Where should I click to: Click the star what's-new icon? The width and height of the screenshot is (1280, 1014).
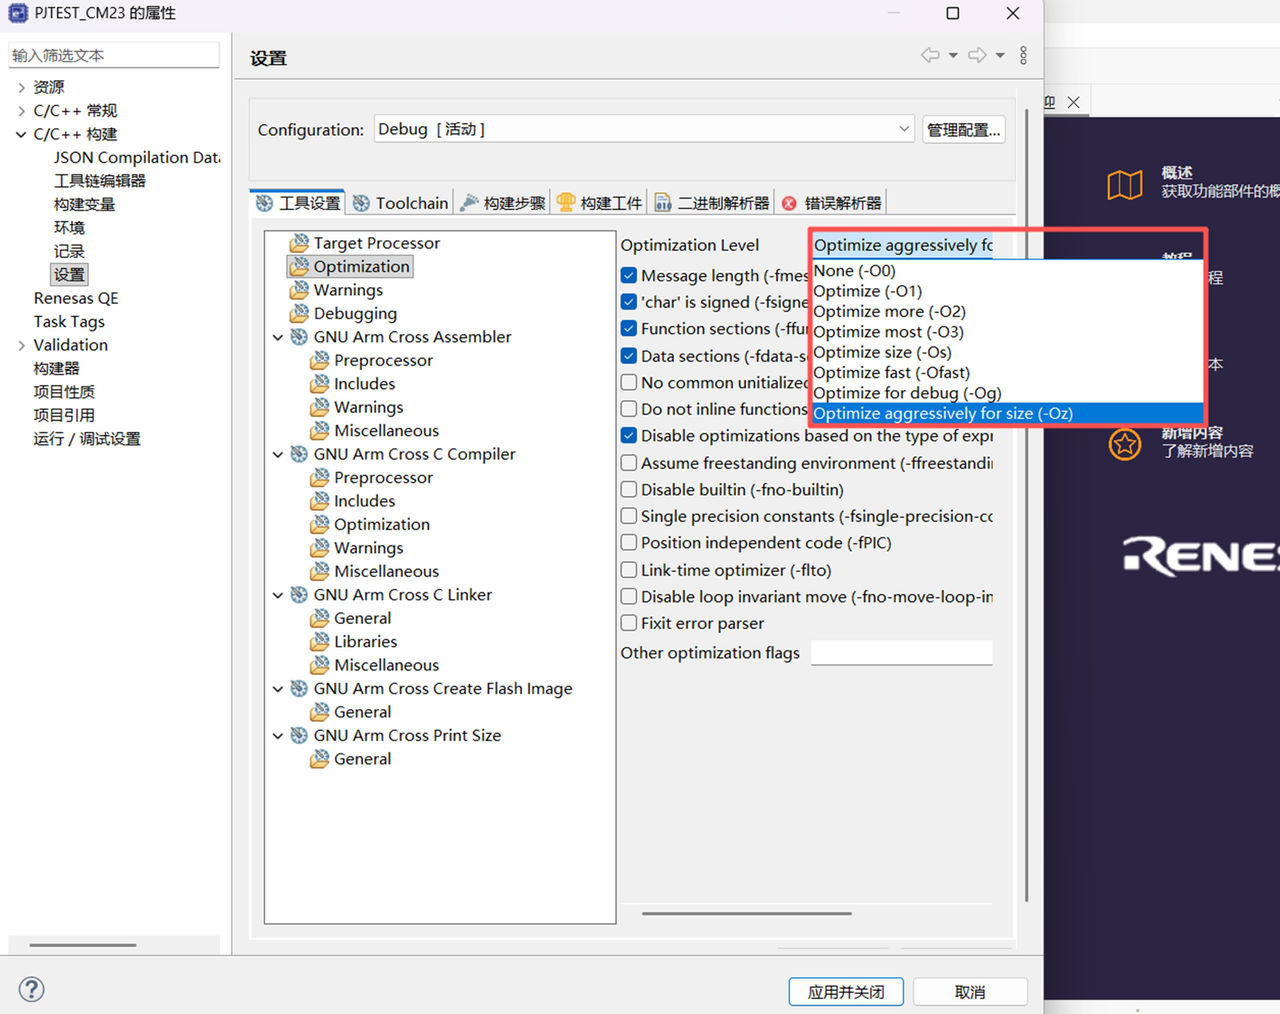(1125, 444)
